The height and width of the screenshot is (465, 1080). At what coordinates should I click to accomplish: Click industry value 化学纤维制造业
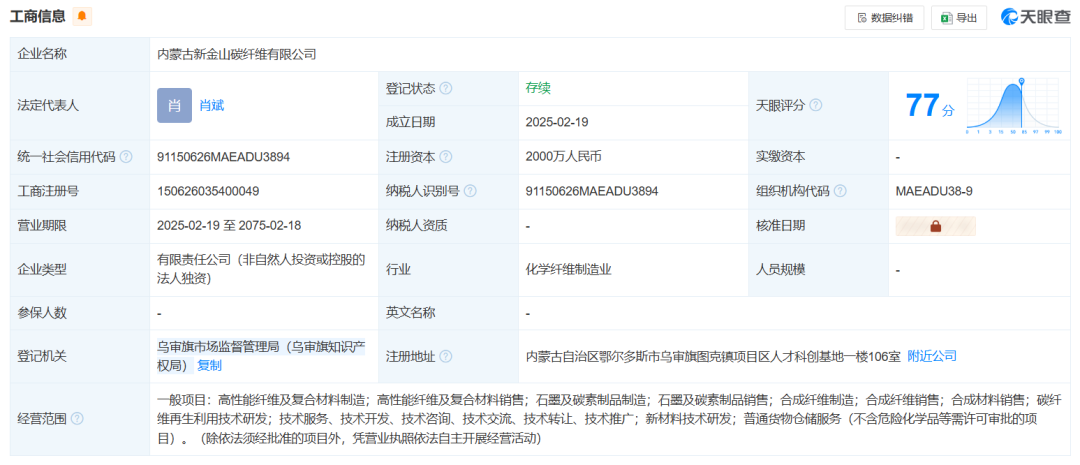(569, 269)
